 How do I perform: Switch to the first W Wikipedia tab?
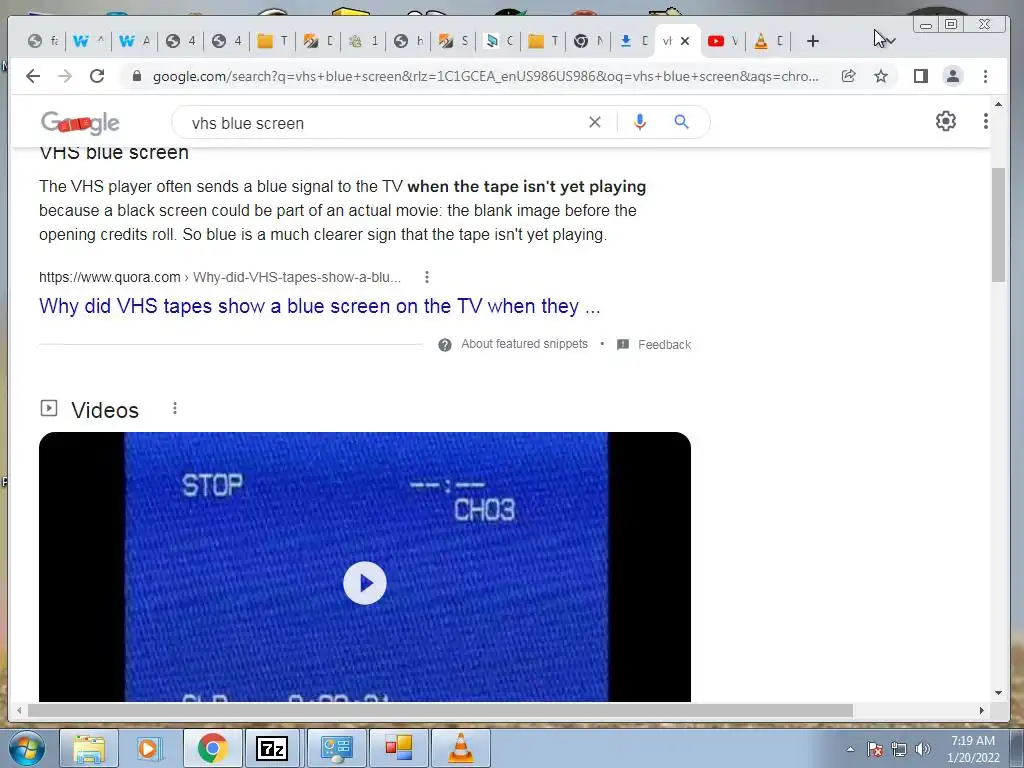88,41
